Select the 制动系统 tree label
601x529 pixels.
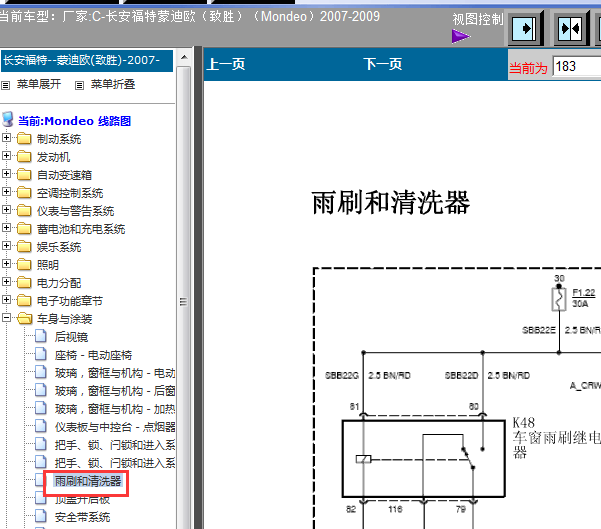59,139
